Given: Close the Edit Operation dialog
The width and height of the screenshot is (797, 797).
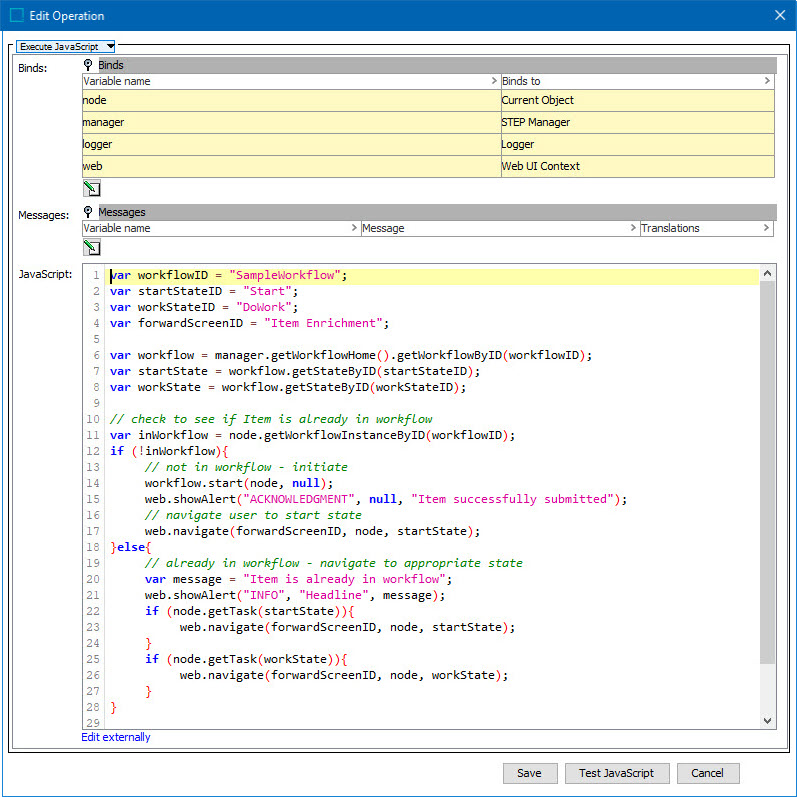Looking at the screenshot, I should click(x=780, y=15).
